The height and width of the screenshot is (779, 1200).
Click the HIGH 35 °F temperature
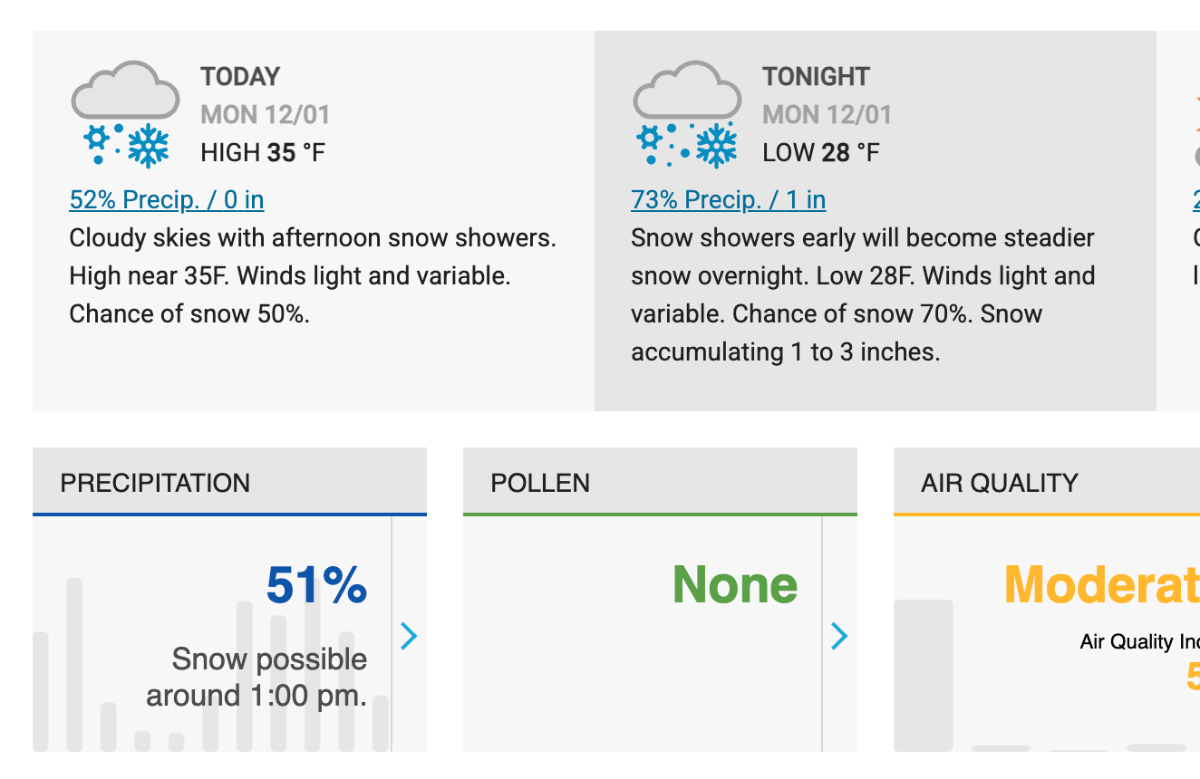tap(262, 152)
